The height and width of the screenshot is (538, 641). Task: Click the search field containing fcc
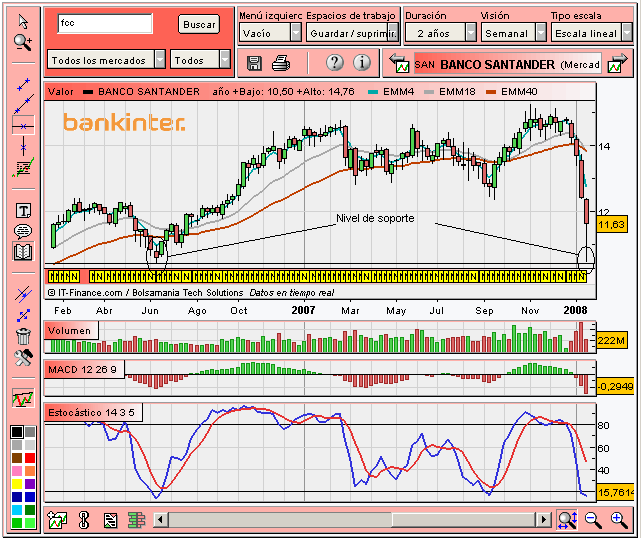coord(105,24)
